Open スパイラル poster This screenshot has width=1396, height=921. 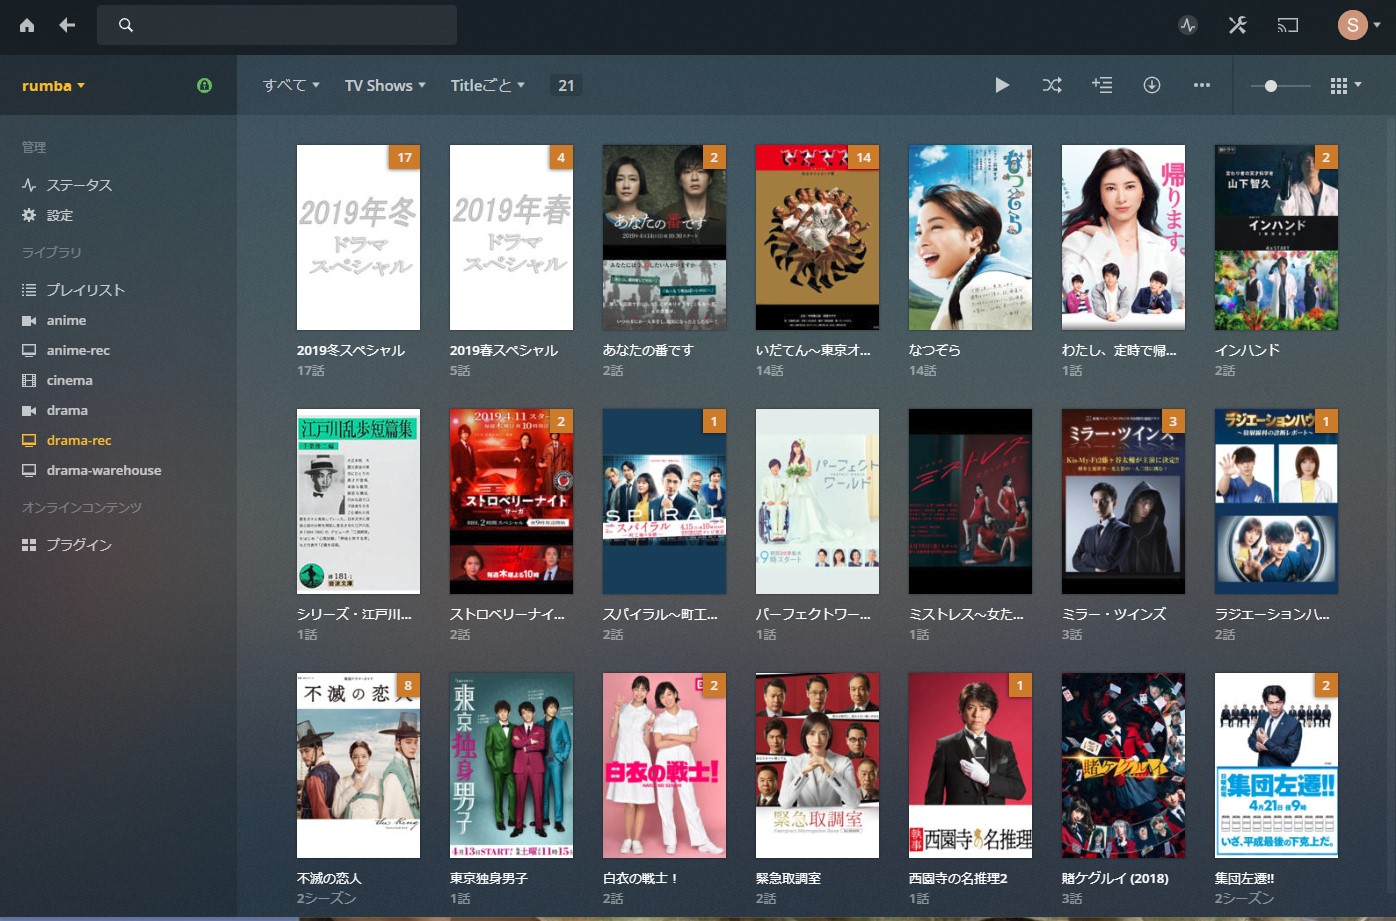point(664,501)
